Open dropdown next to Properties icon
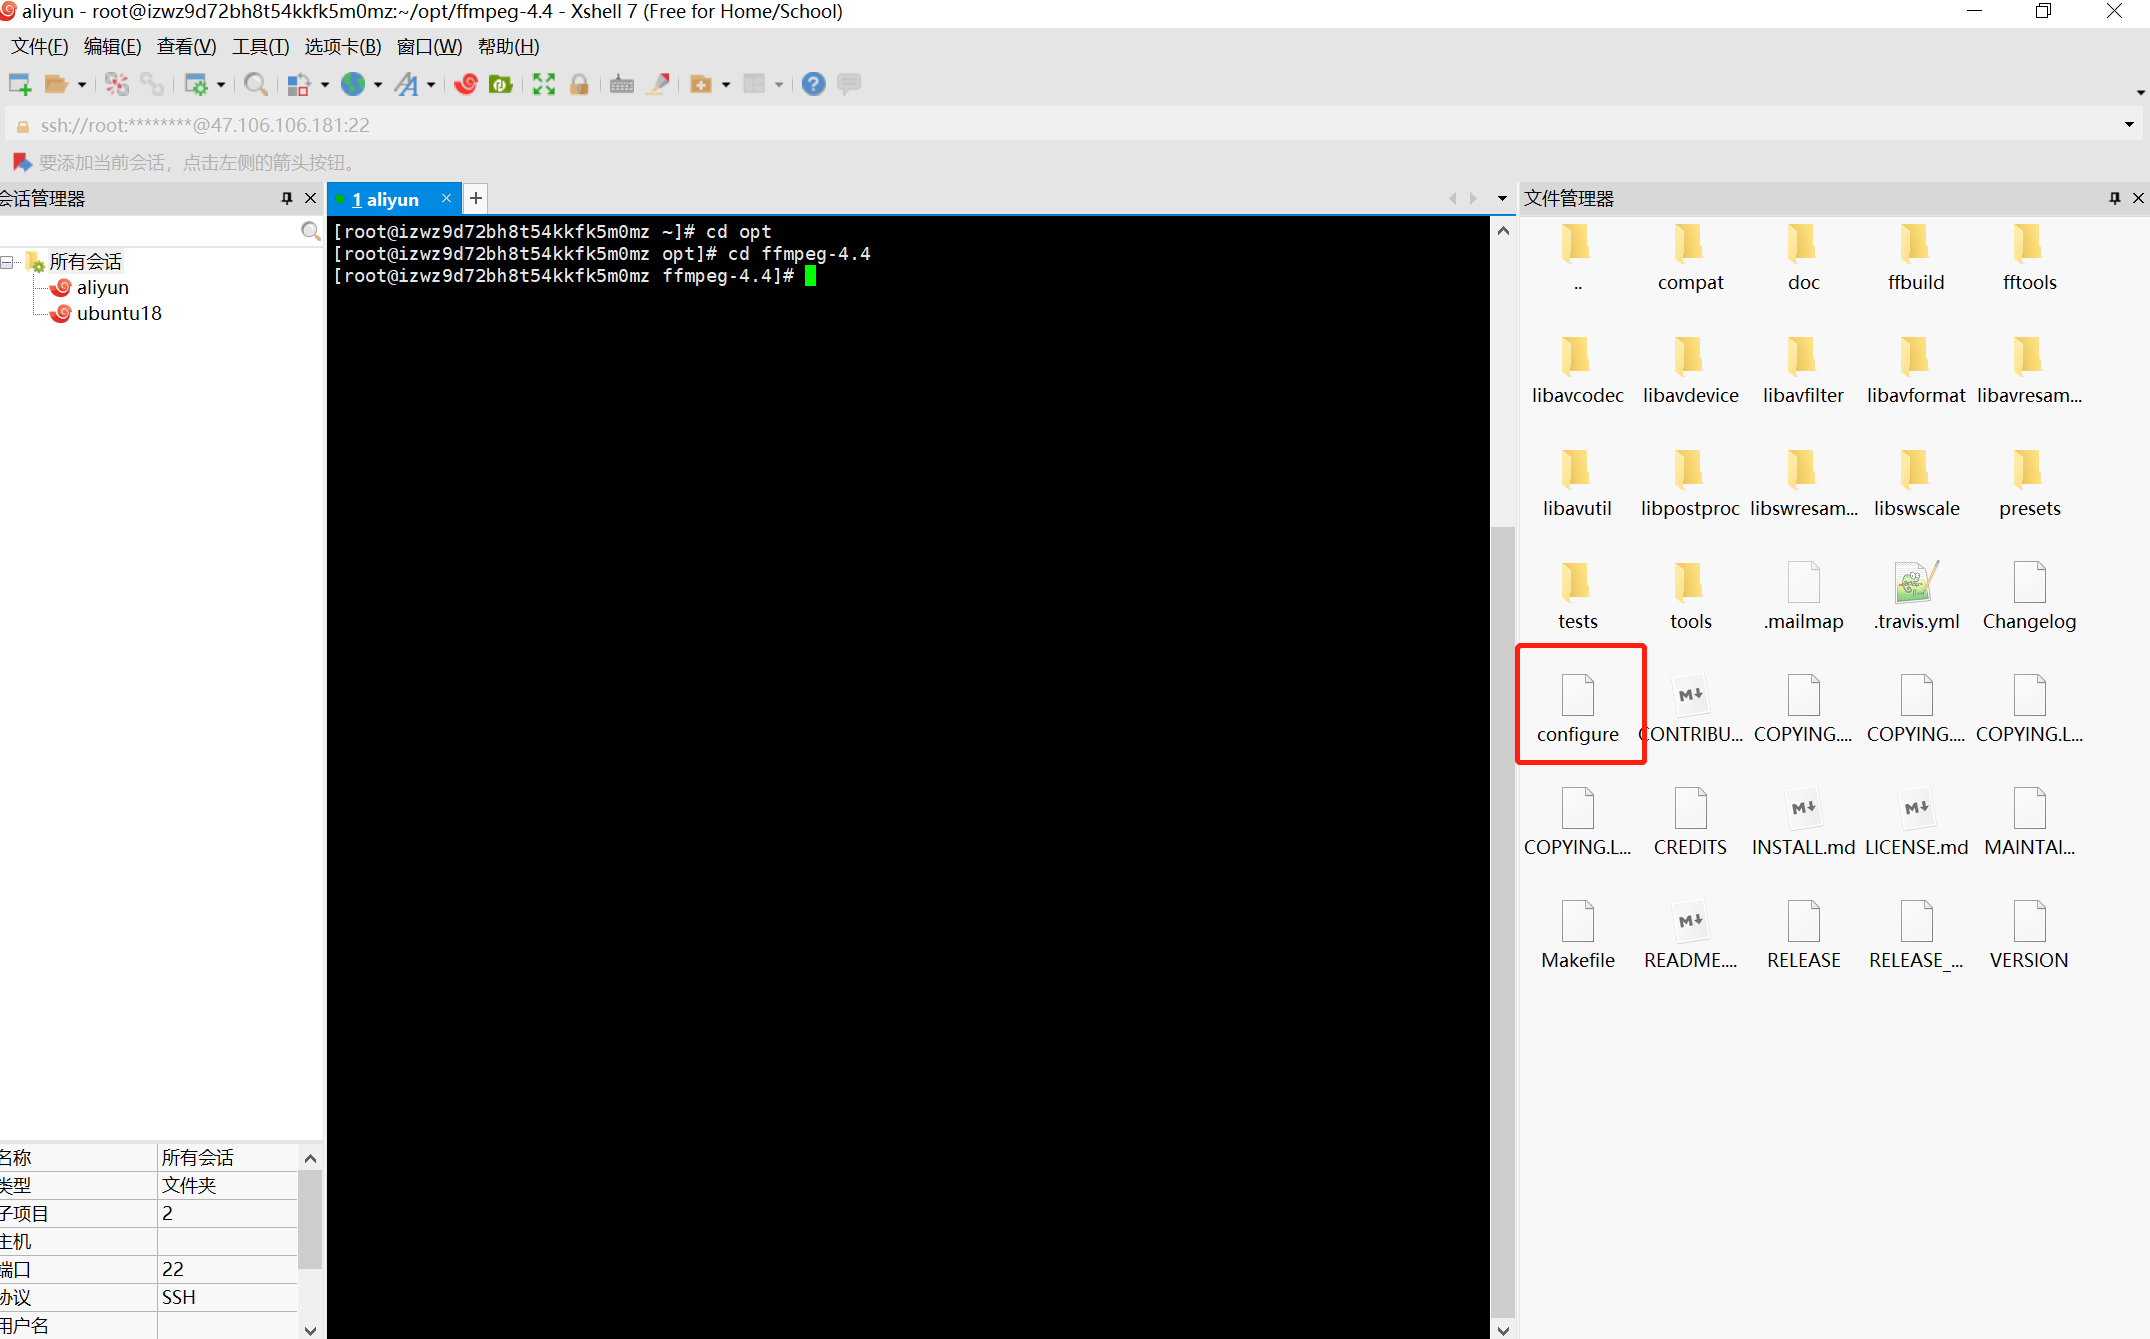Viewport: 2150px width, 1339px height. (221, 85)
